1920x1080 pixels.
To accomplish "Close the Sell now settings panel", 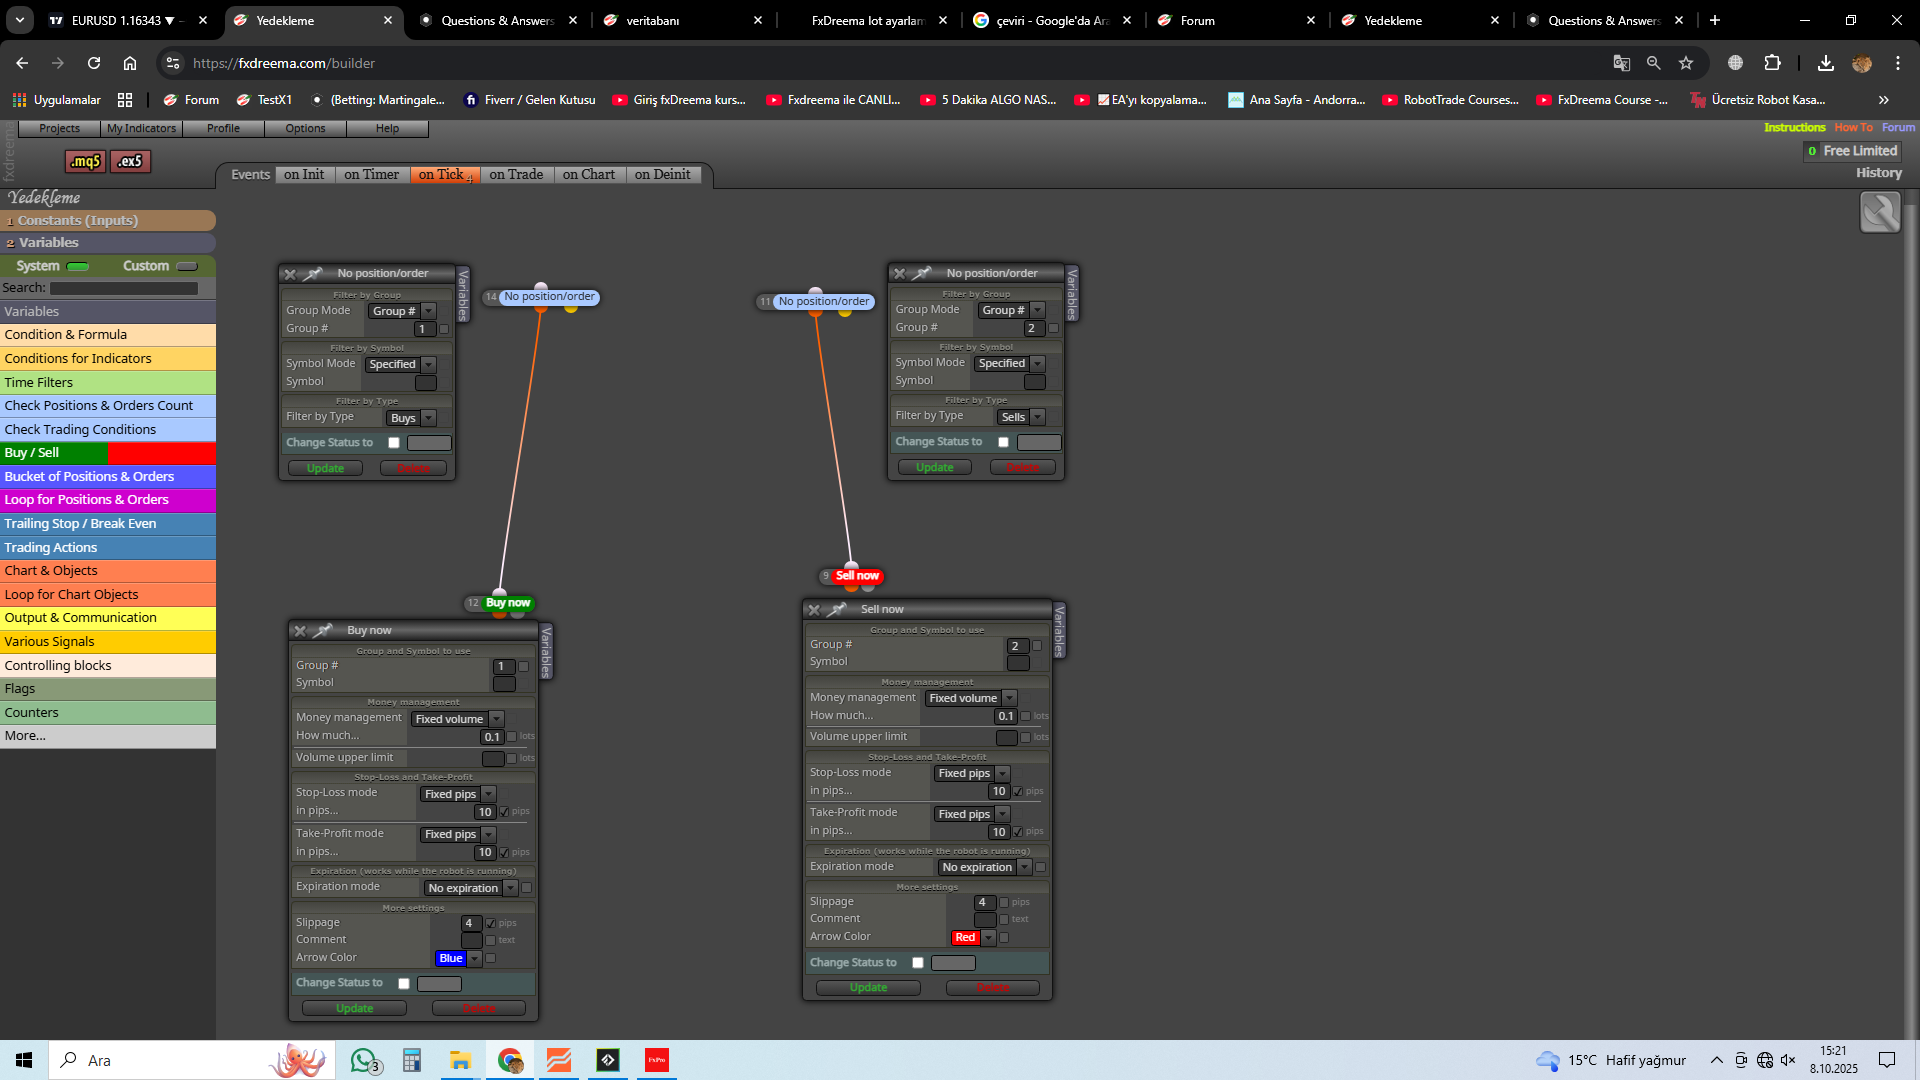I will (814, 609).
